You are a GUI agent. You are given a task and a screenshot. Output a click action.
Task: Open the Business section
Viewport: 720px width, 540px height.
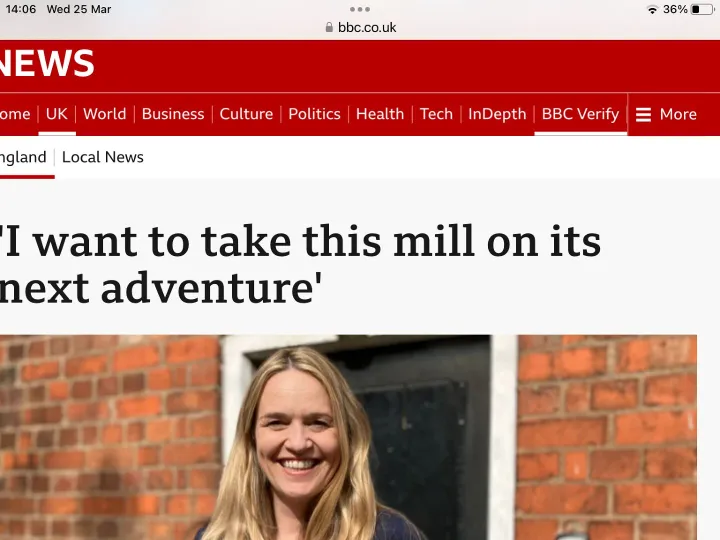click(x=173, y=114)
